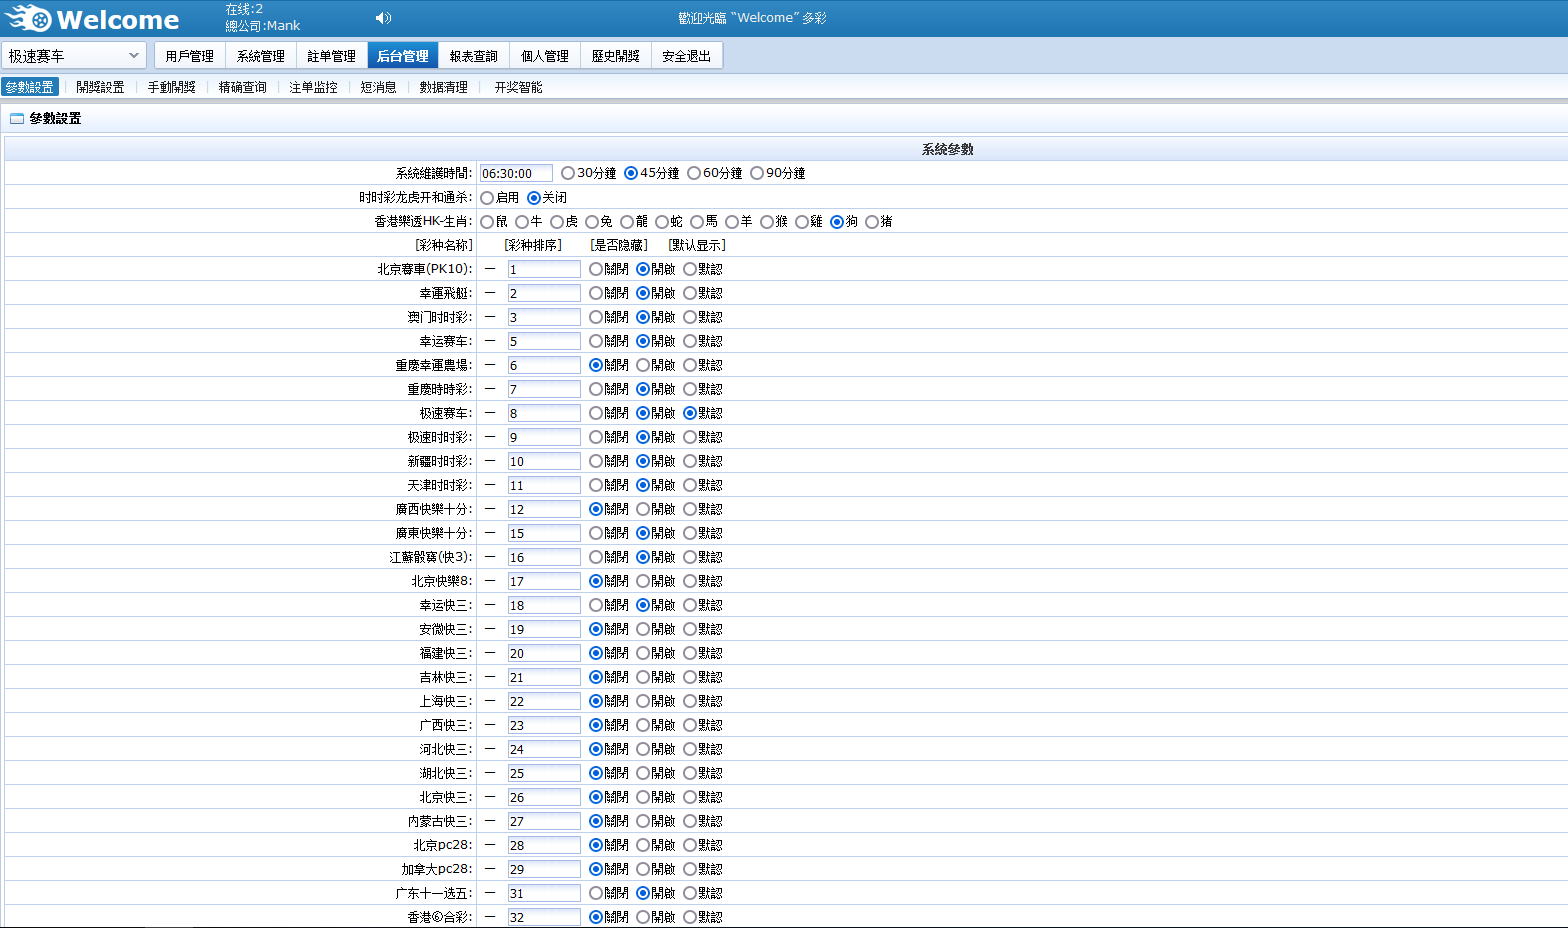1568x928 pixels.
Task: Click the Welcome logo icon
Action: click(x=28, y=18)
